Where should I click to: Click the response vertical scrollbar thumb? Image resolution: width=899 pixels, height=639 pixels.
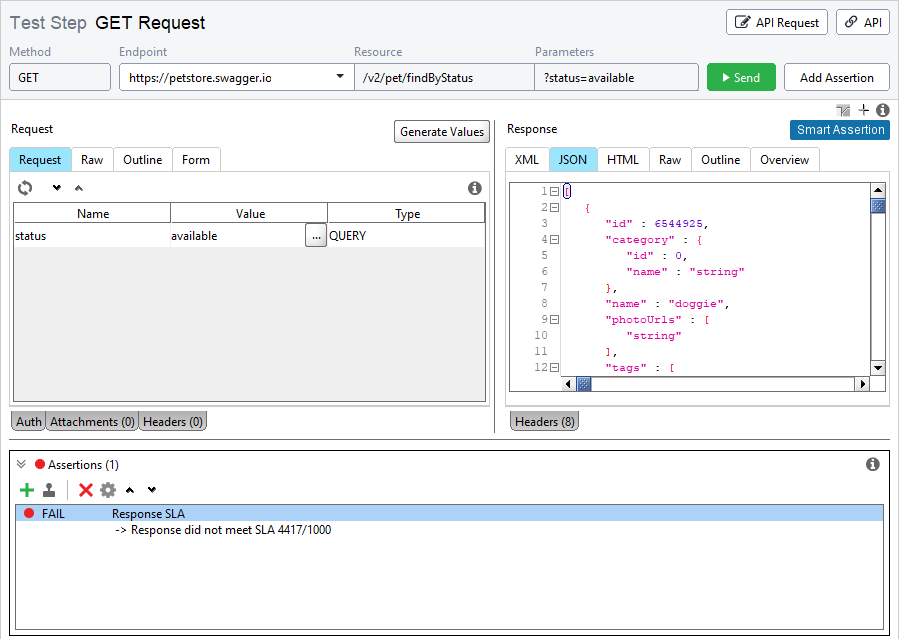tap(878, 205)
